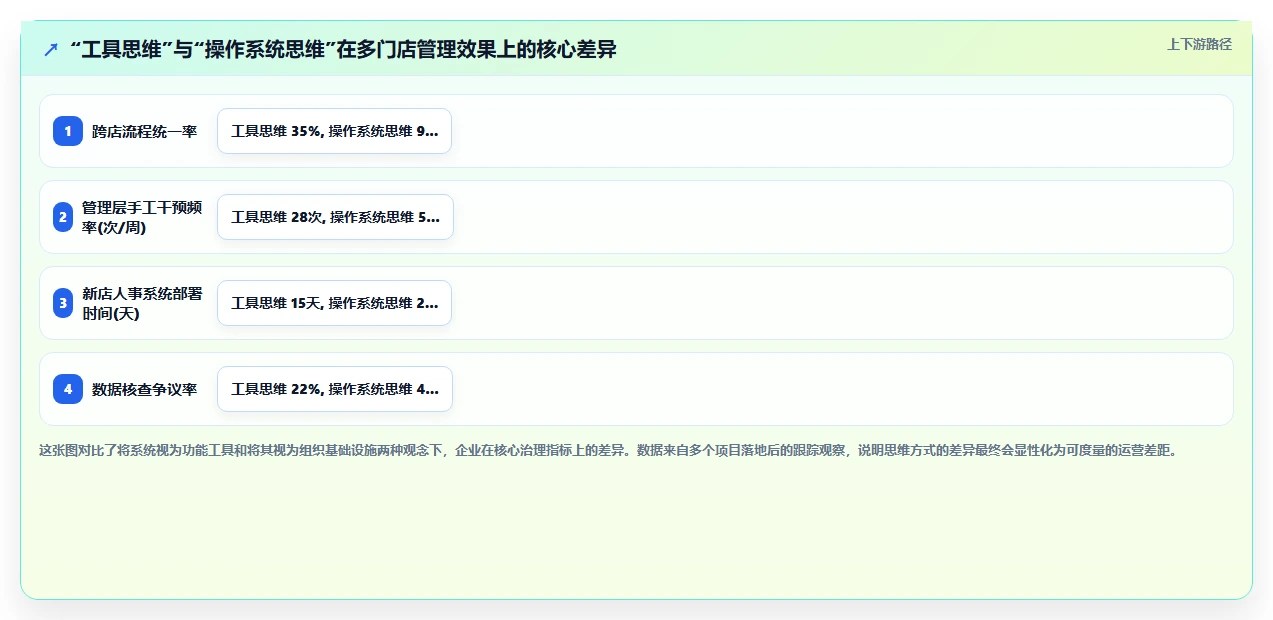
Task: Select the number 3 badge for 新店人事系统部署时间
Action: (x=63, y=303)
